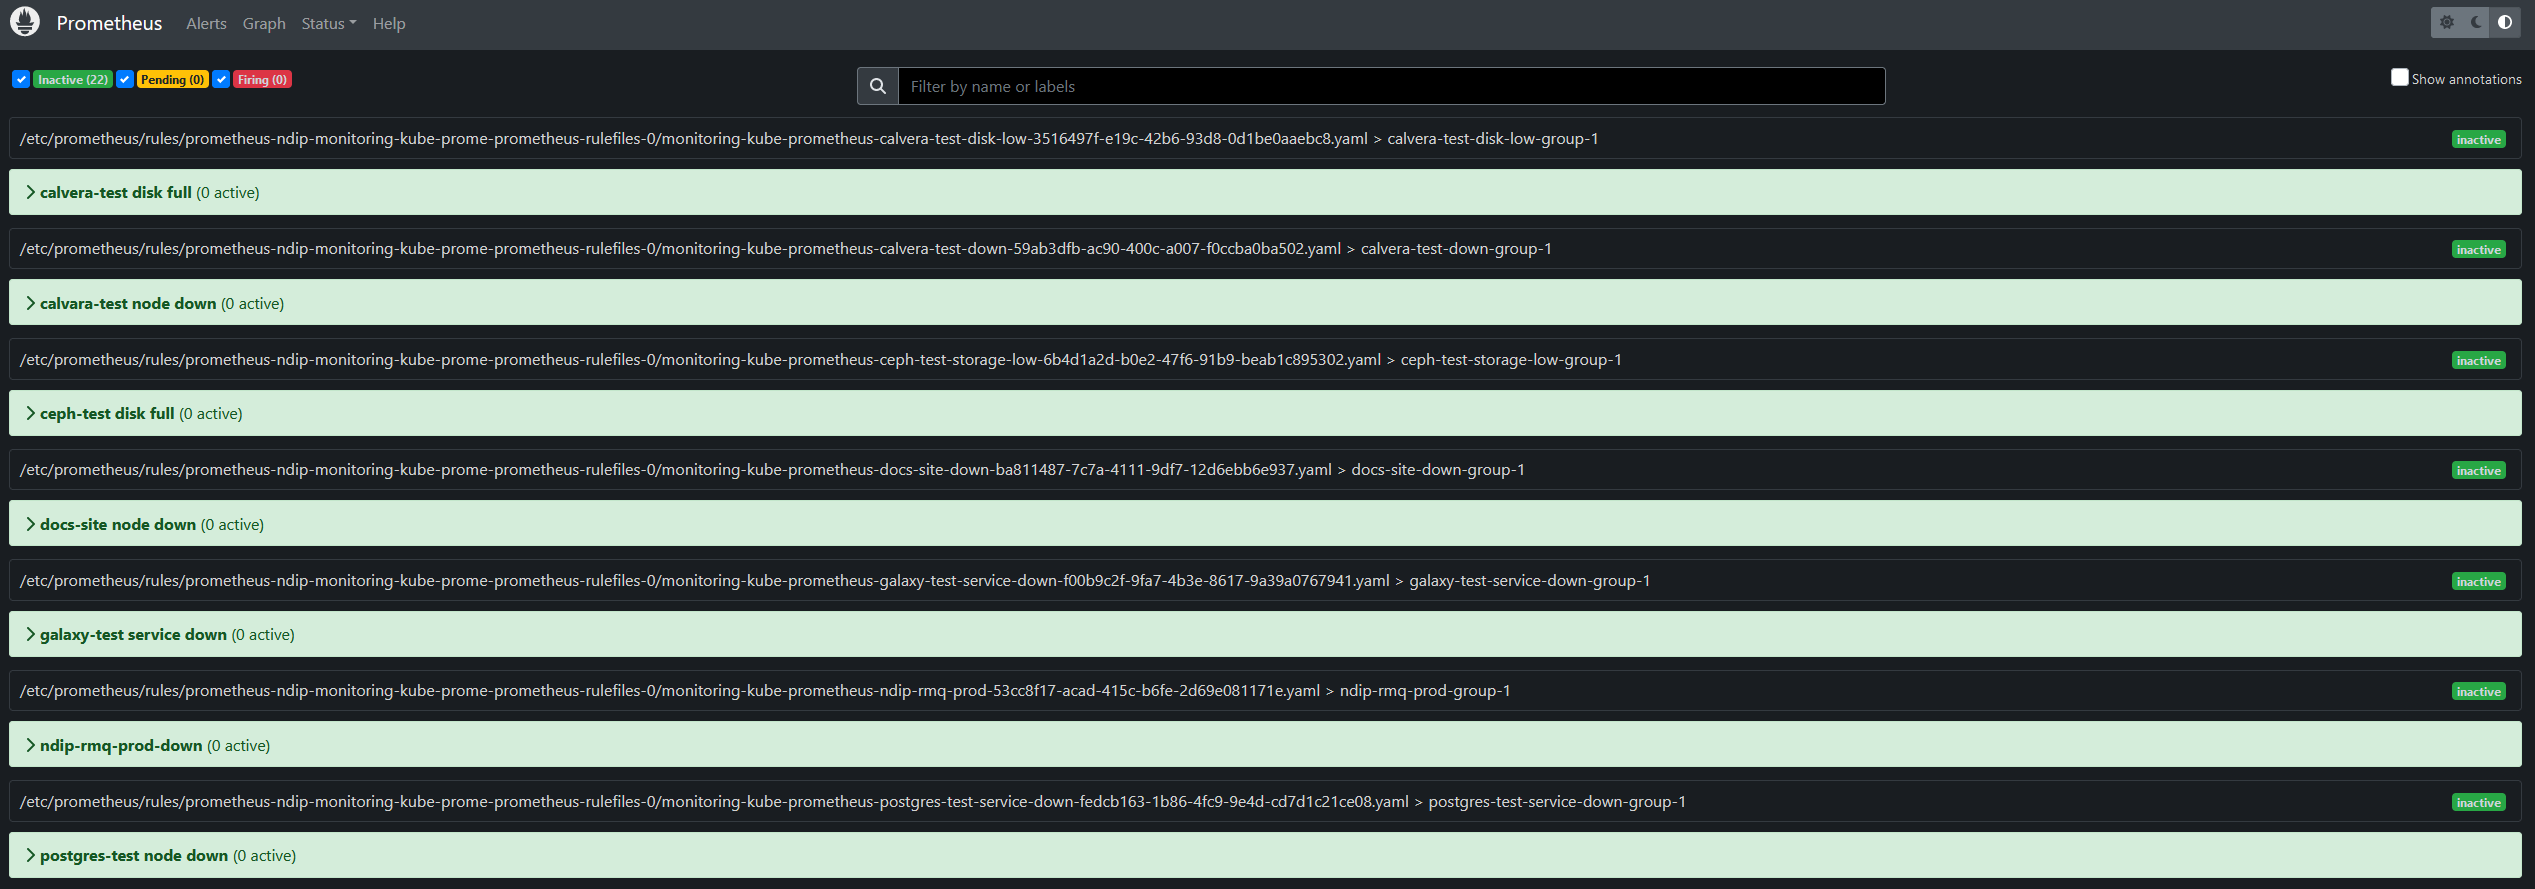Switch to light theme sun icon
This screenshot has width=2535, height=889.
pyautogui.click(x=2447, y=22)
